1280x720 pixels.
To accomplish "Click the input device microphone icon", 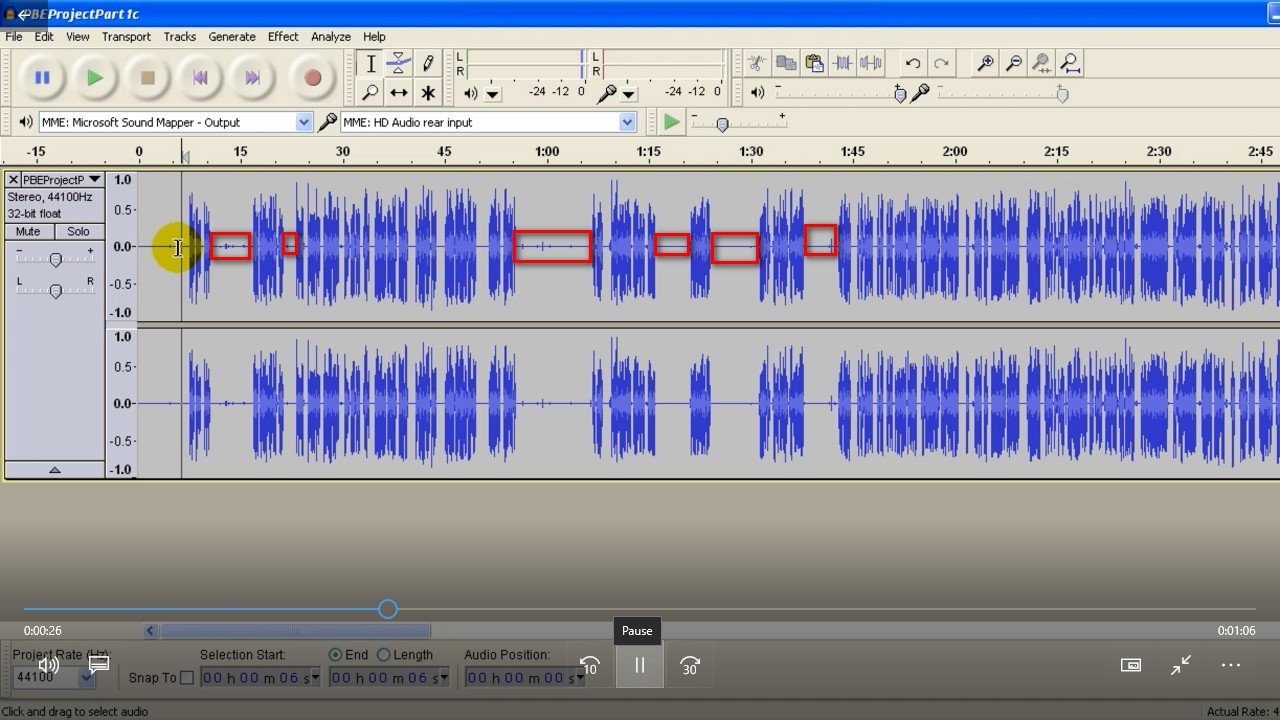I will pos(327,122).
